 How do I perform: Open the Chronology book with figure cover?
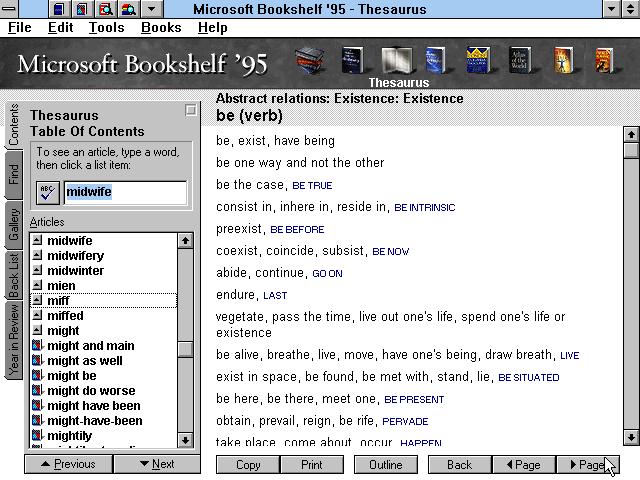[x=563, y=60]
